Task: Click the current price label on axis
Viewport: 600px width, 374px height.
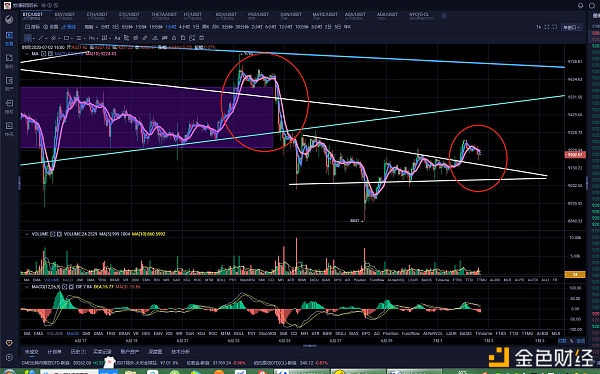Action: point(575,155)
